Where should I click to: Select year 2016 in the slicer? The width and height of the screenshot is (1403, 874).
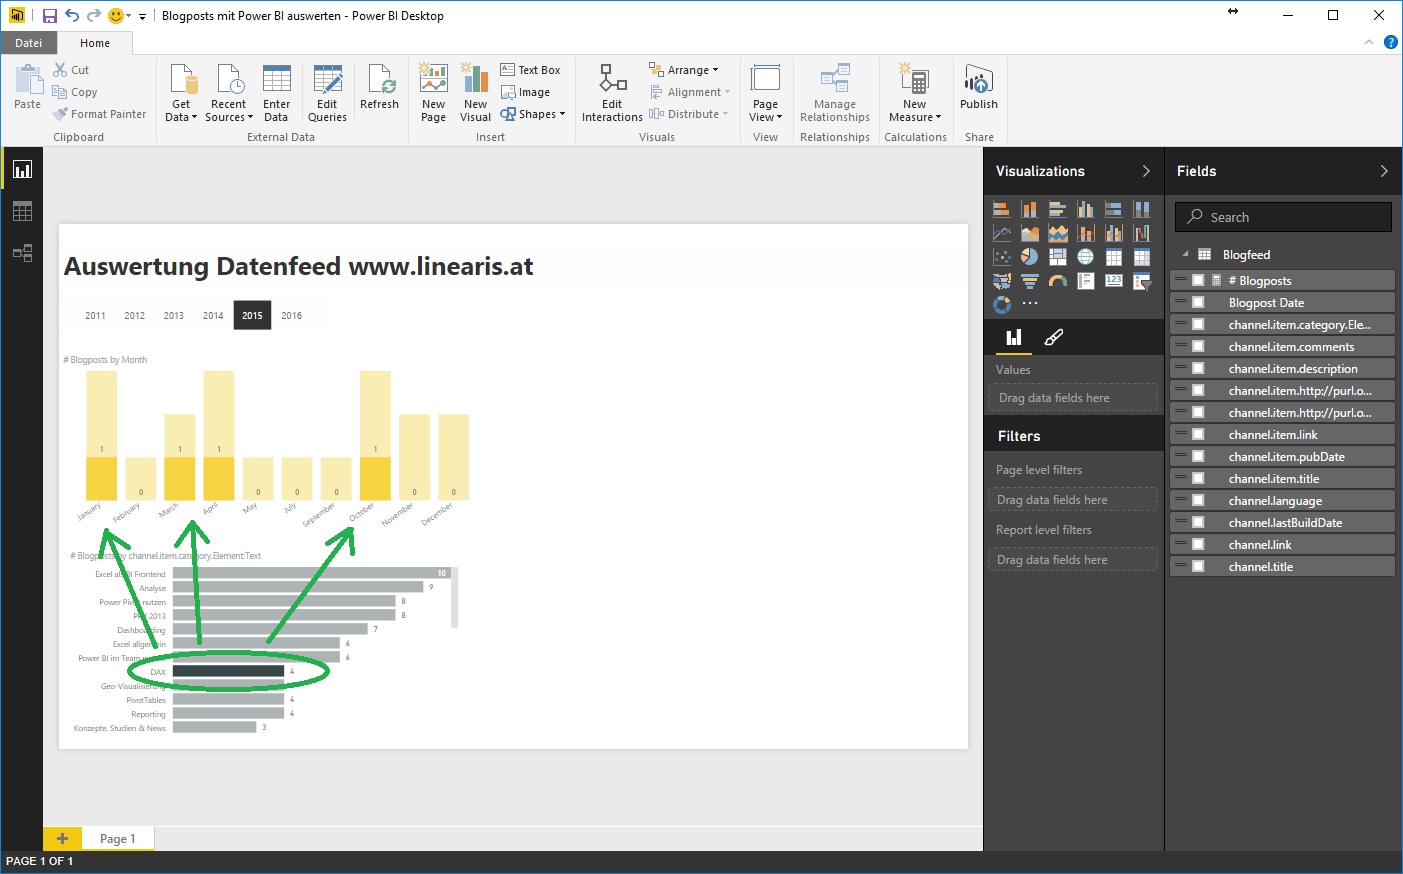point(291,315)
